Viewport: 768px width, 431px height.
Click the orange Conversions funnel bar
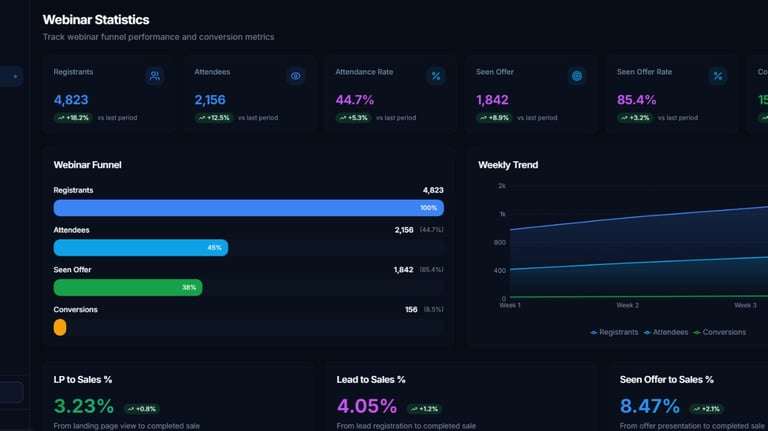coord(60,327)
